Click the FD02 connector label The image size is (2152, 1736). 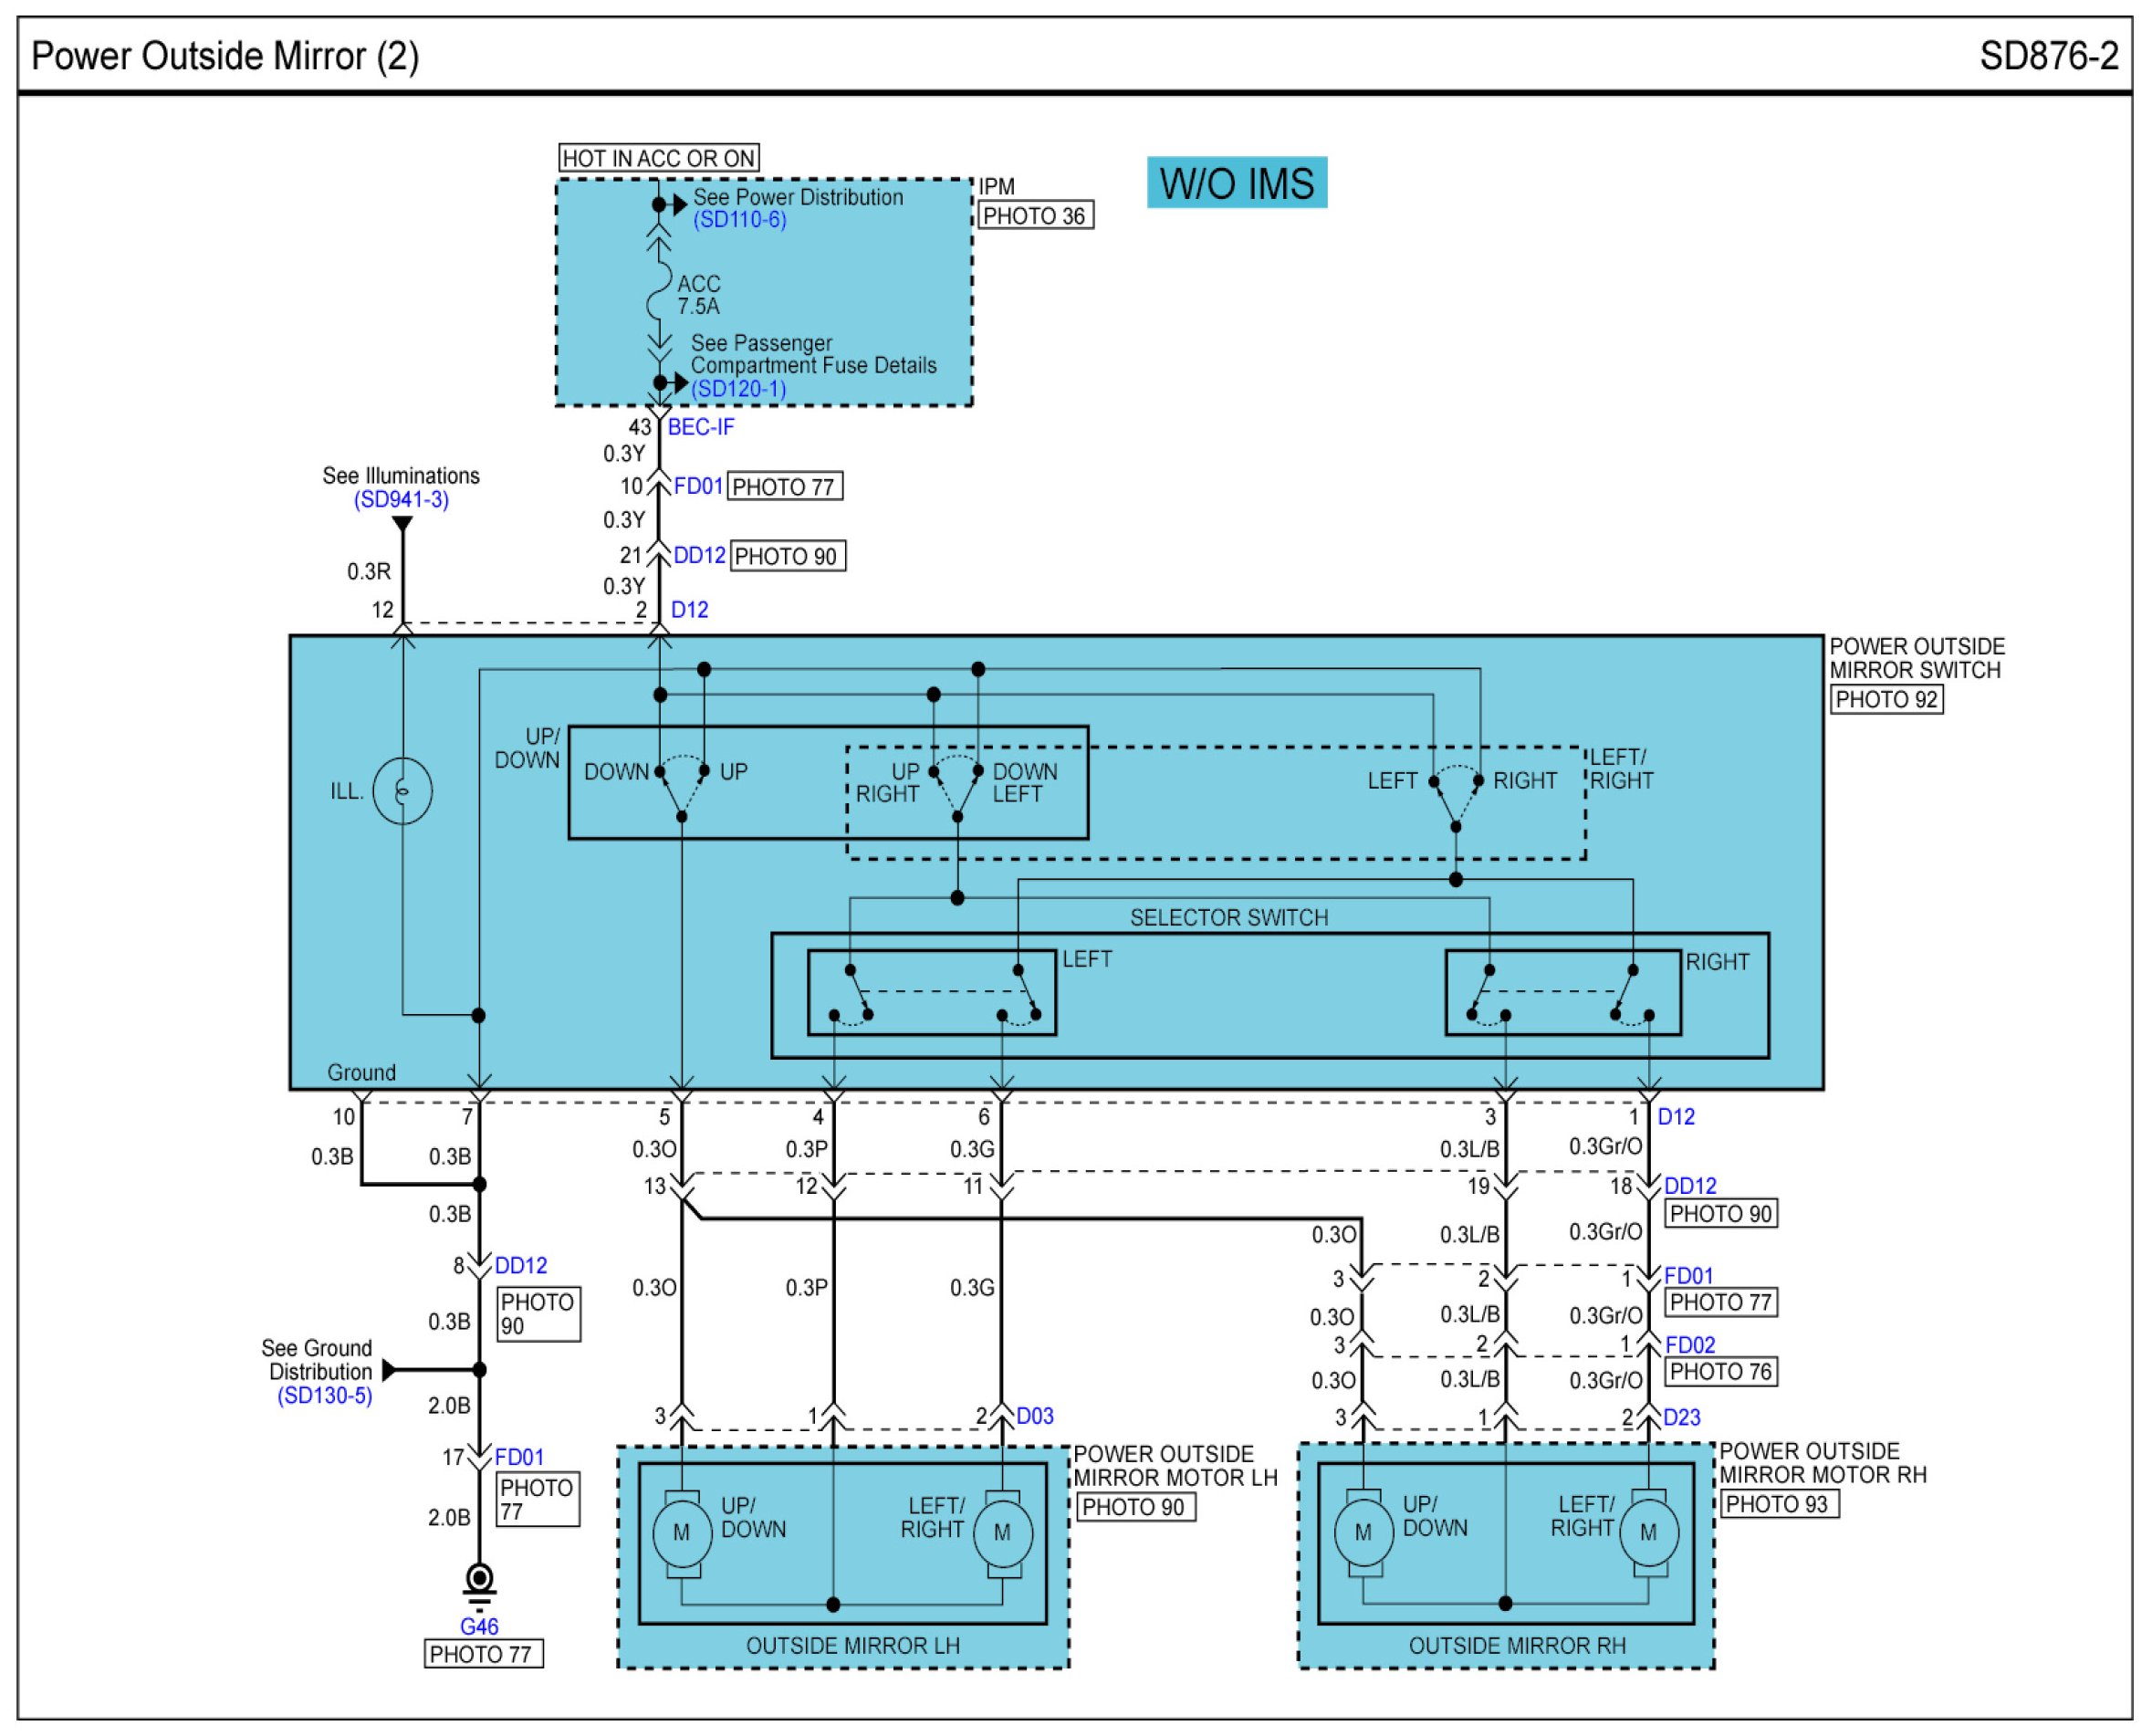point(1690,1345)
